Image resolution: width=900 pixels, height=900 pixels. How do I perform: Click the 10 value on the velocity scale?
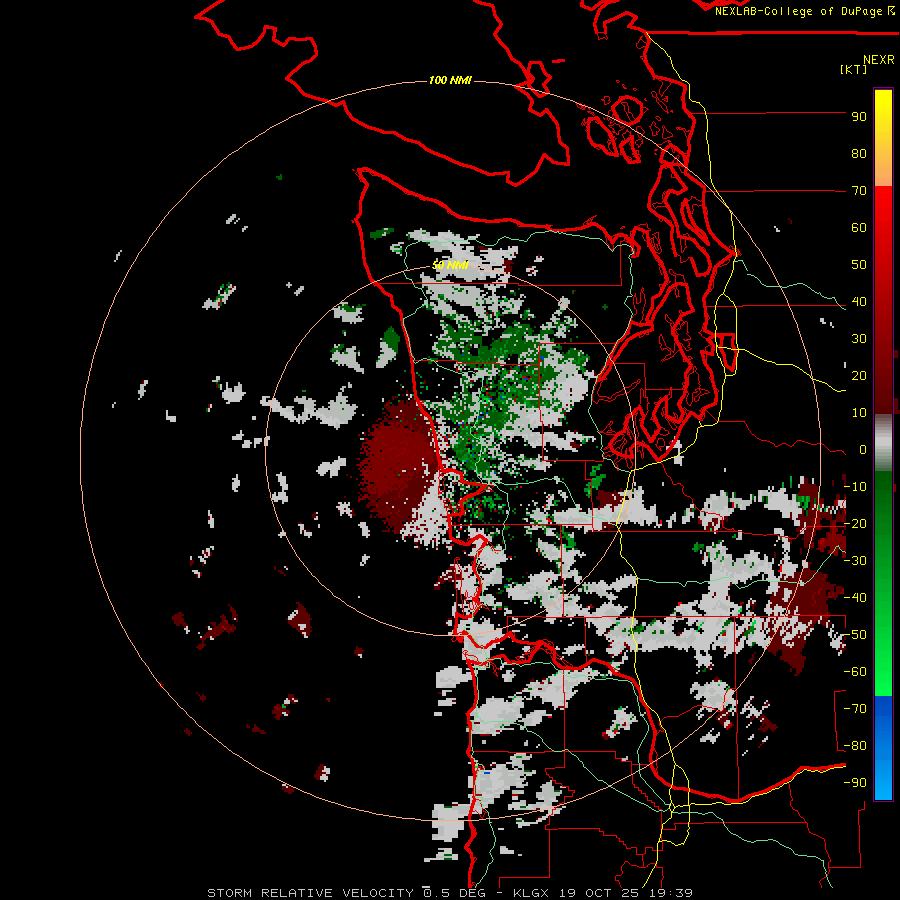[x=859, y=413]
